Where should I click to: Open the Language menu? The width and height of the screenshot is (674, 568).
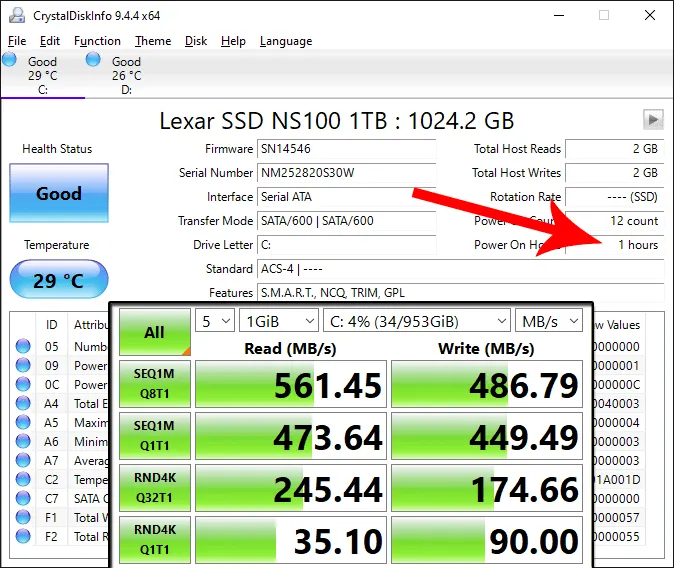point(286,41)
